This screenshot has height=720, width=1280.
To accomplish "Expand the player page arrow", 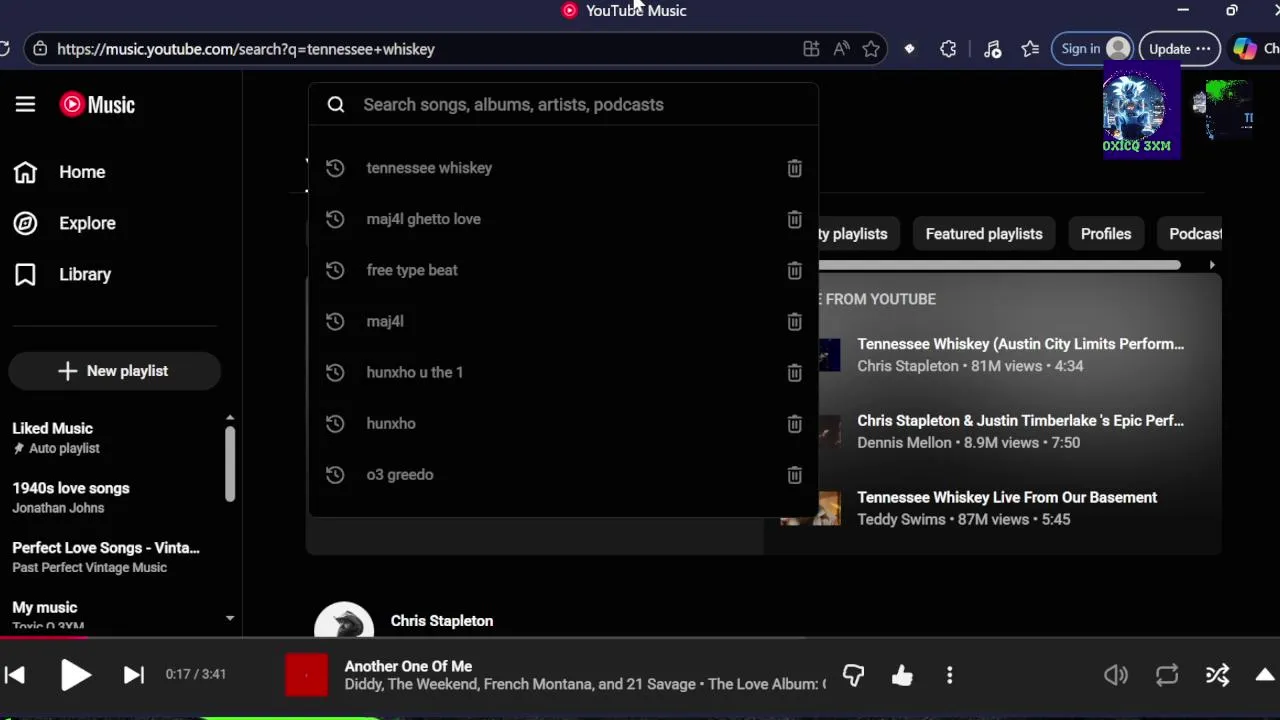I will (x=1265, y=675).
